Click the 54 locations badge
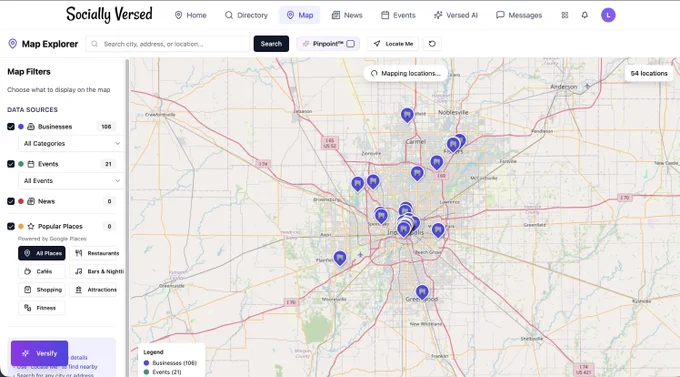Viewport: 680px width, 377px height. click(x=649, y=73)
